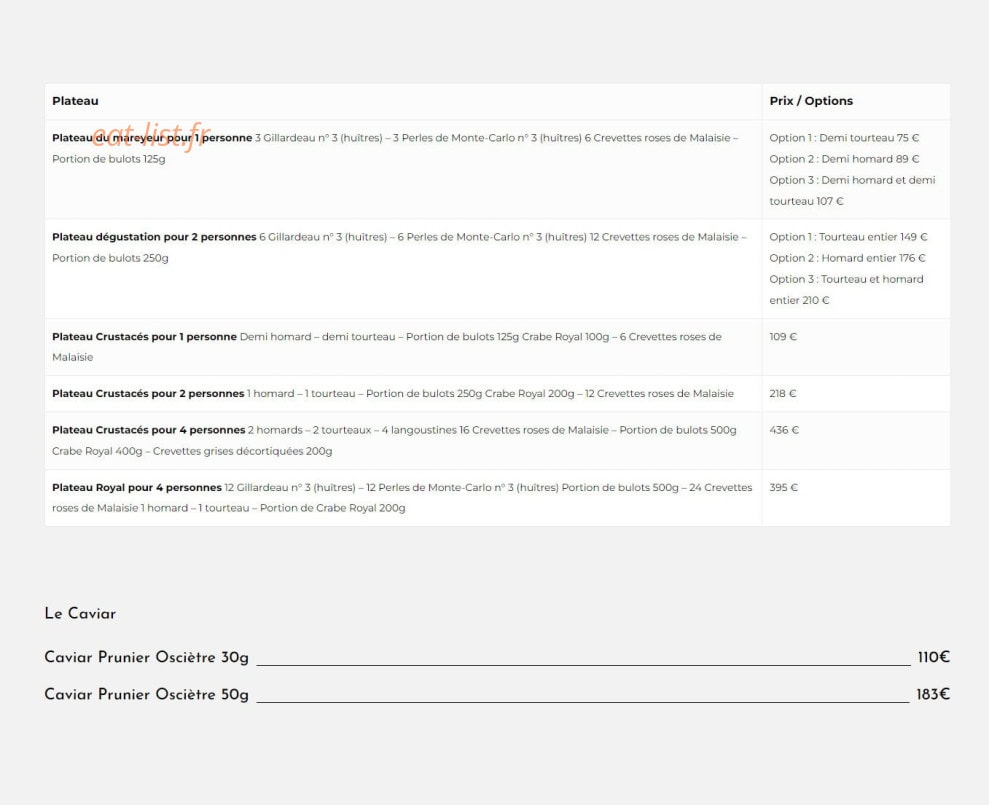
Task: Click Option 3: Demi homard et demi tourteau
Action: pyautogui.click(x=851, y=191)
